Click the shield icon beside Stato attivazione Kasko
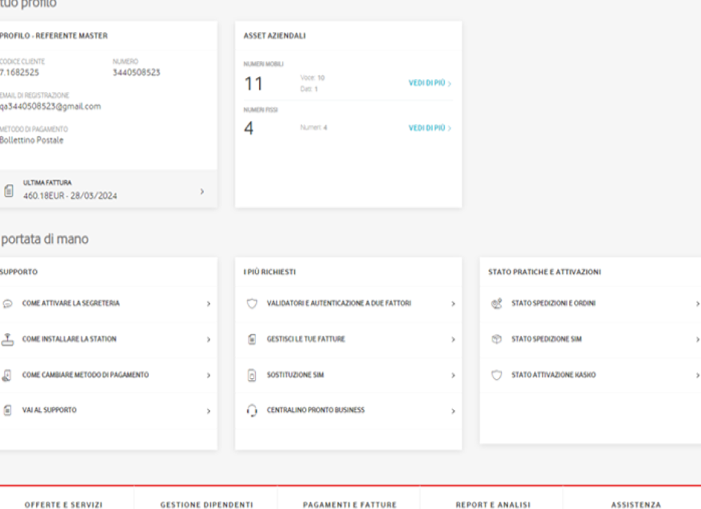This screenshot has height=509, width=701. [497, 375]
